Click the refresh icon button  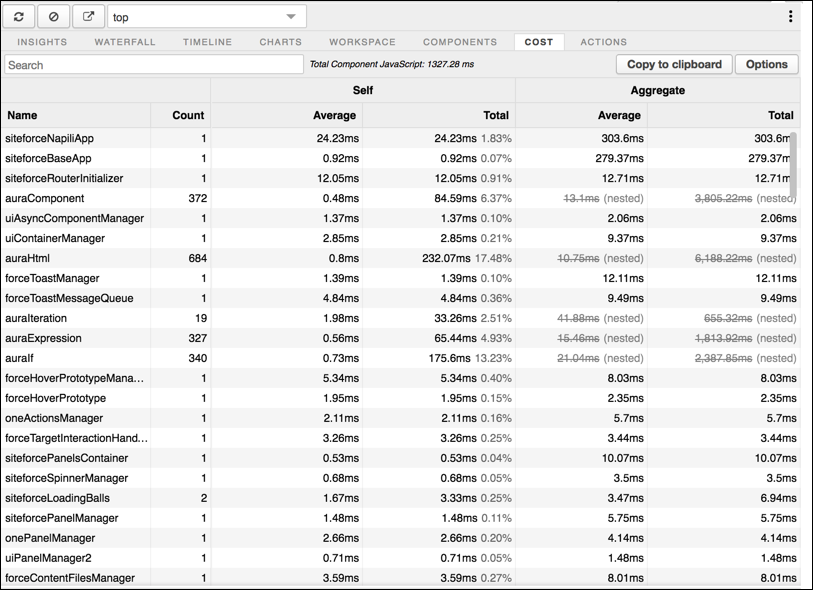pyautogui.click(x=19, y=17)
